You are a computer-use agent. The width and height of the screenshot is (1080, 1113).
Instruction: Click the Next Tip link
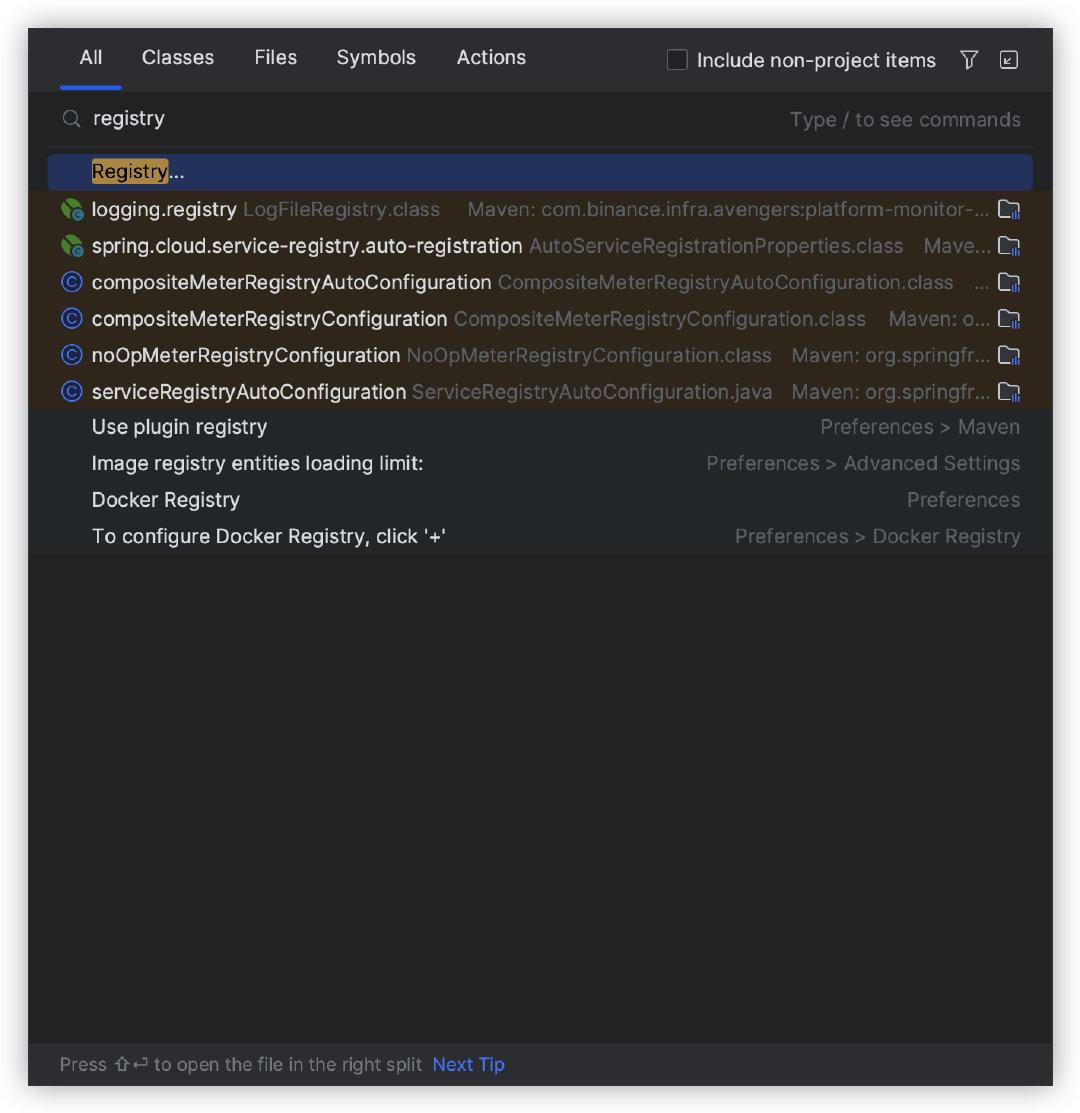(x=468, y=1065)
